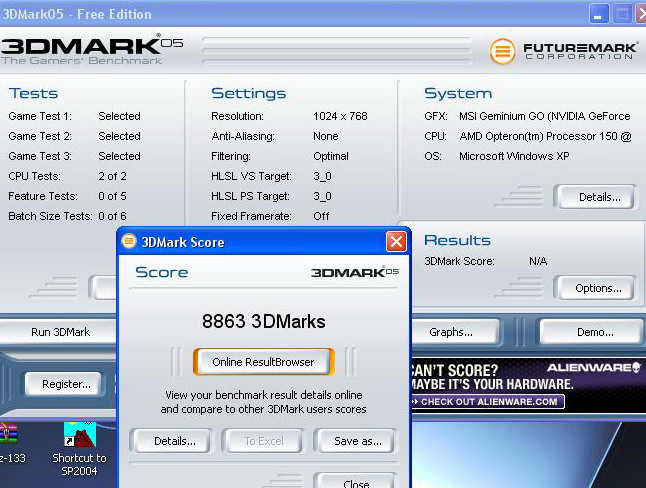Click Feature Tests 0 of 5 value

click(112, 196)
